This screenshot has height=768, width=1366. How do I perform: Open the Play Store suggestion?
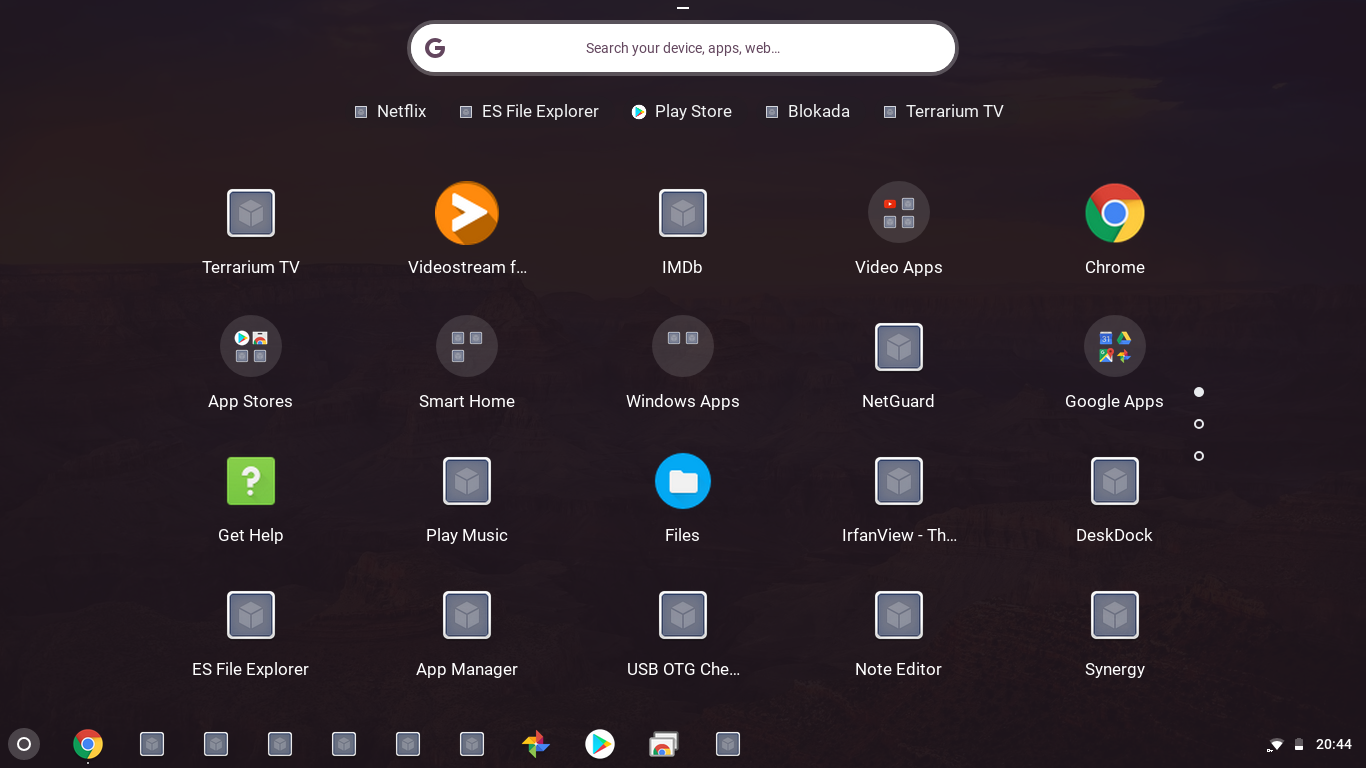pyautogui.click(x=681, y=111)
